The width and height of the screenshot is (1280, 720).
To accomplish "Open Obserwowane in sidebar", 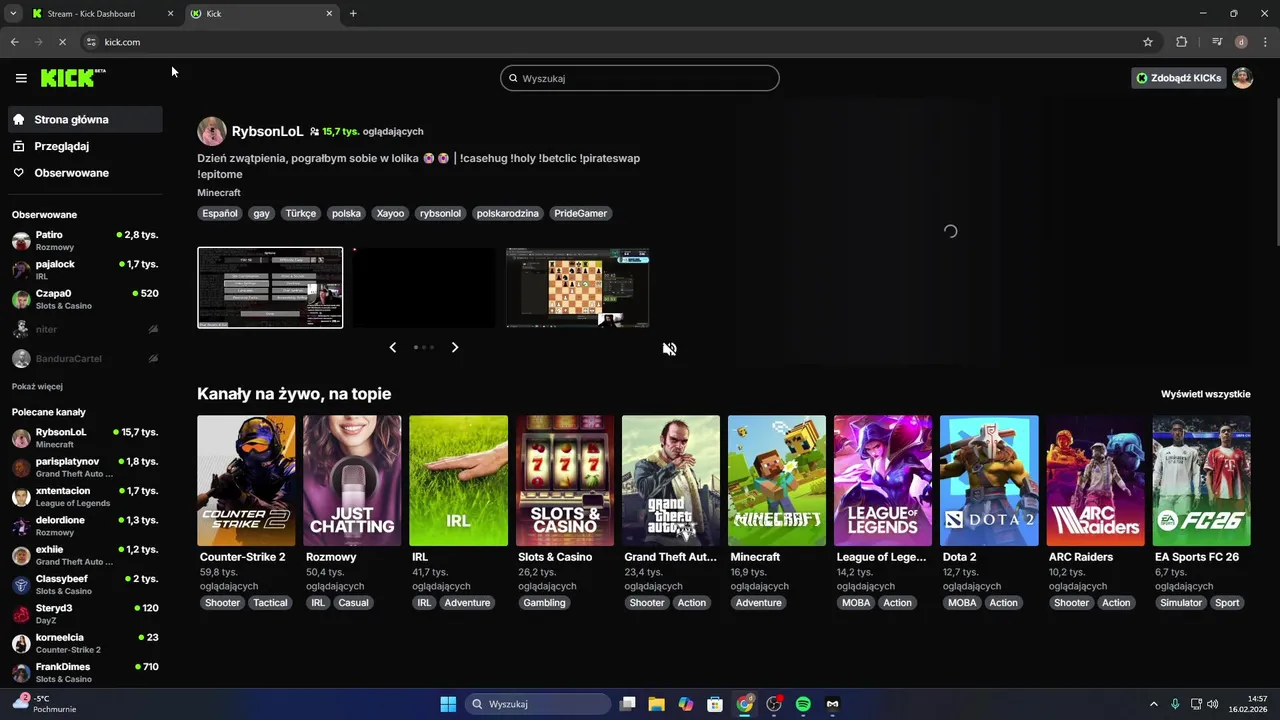I will [85, 173].
